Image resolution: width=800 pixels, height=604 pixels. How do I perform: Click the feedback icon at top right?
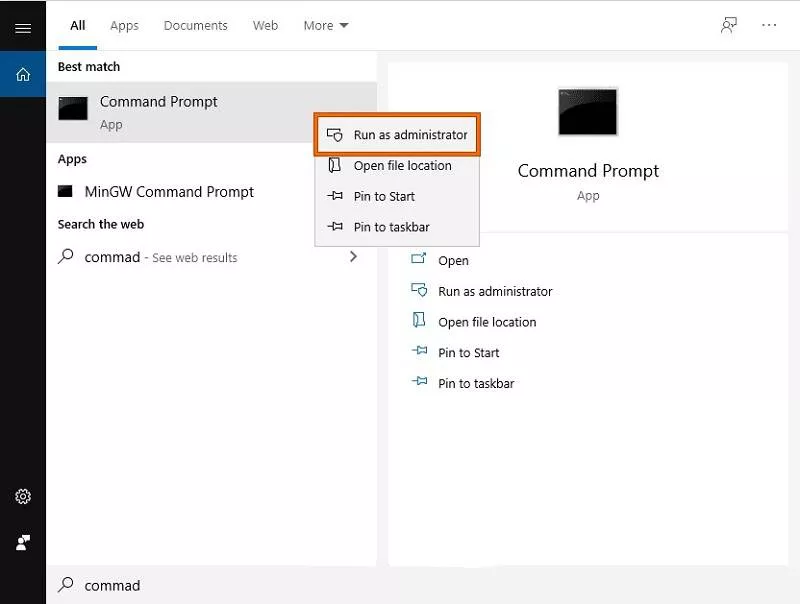(x=729, y=26)
